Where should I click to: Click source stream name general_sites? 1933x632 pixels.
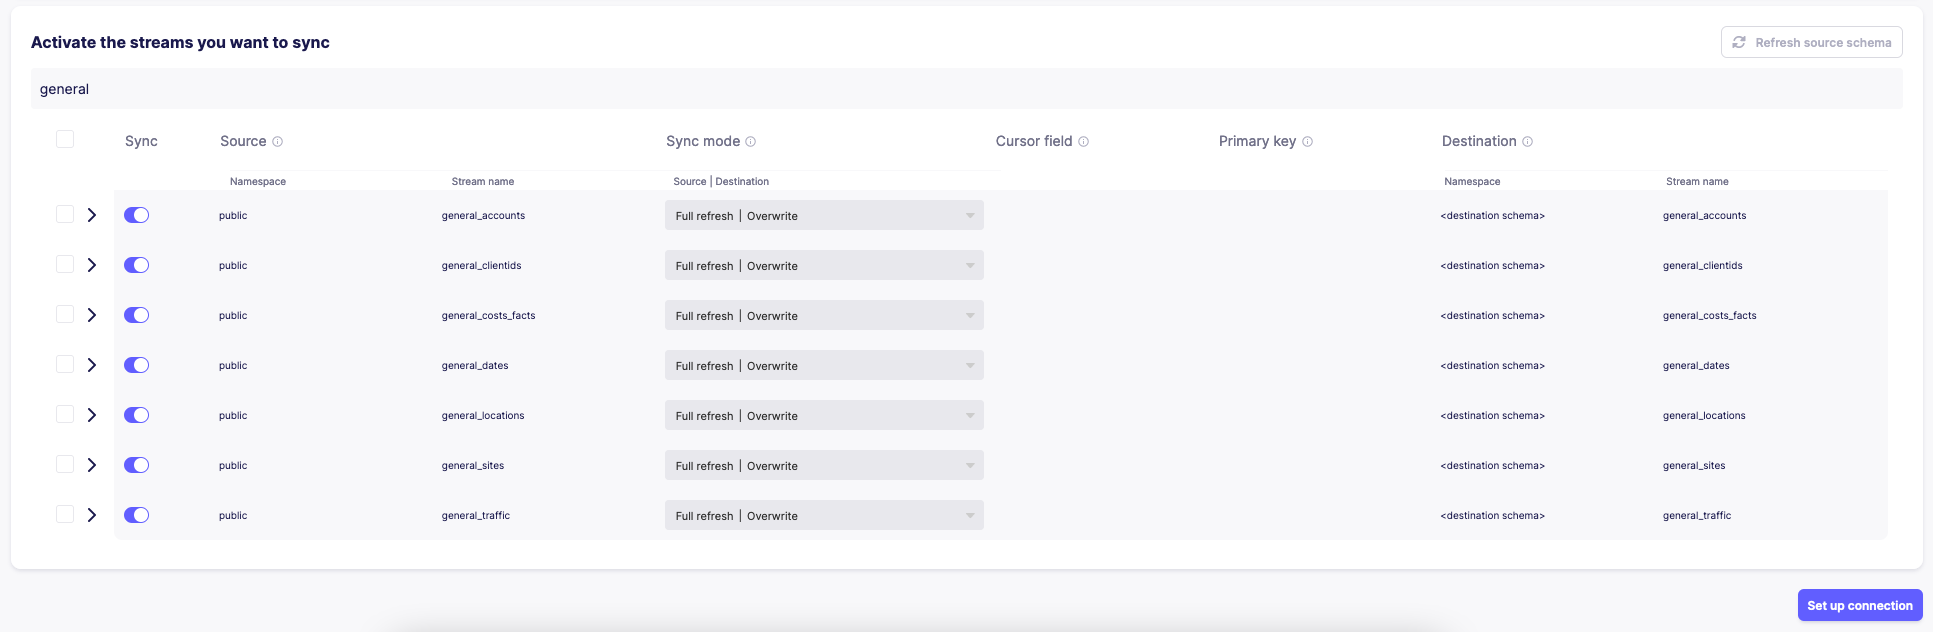tap(473, 466)
